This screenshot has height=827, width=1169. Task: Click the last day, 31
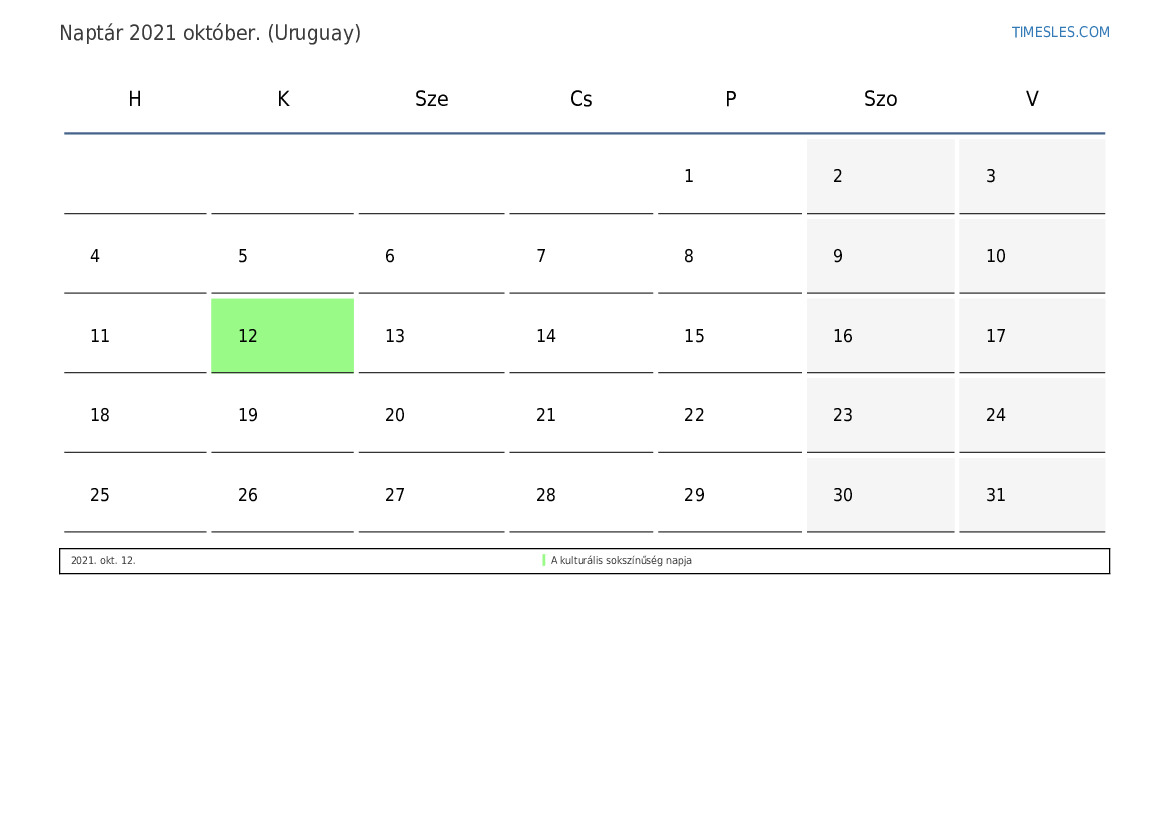[x=1032, y=495]
